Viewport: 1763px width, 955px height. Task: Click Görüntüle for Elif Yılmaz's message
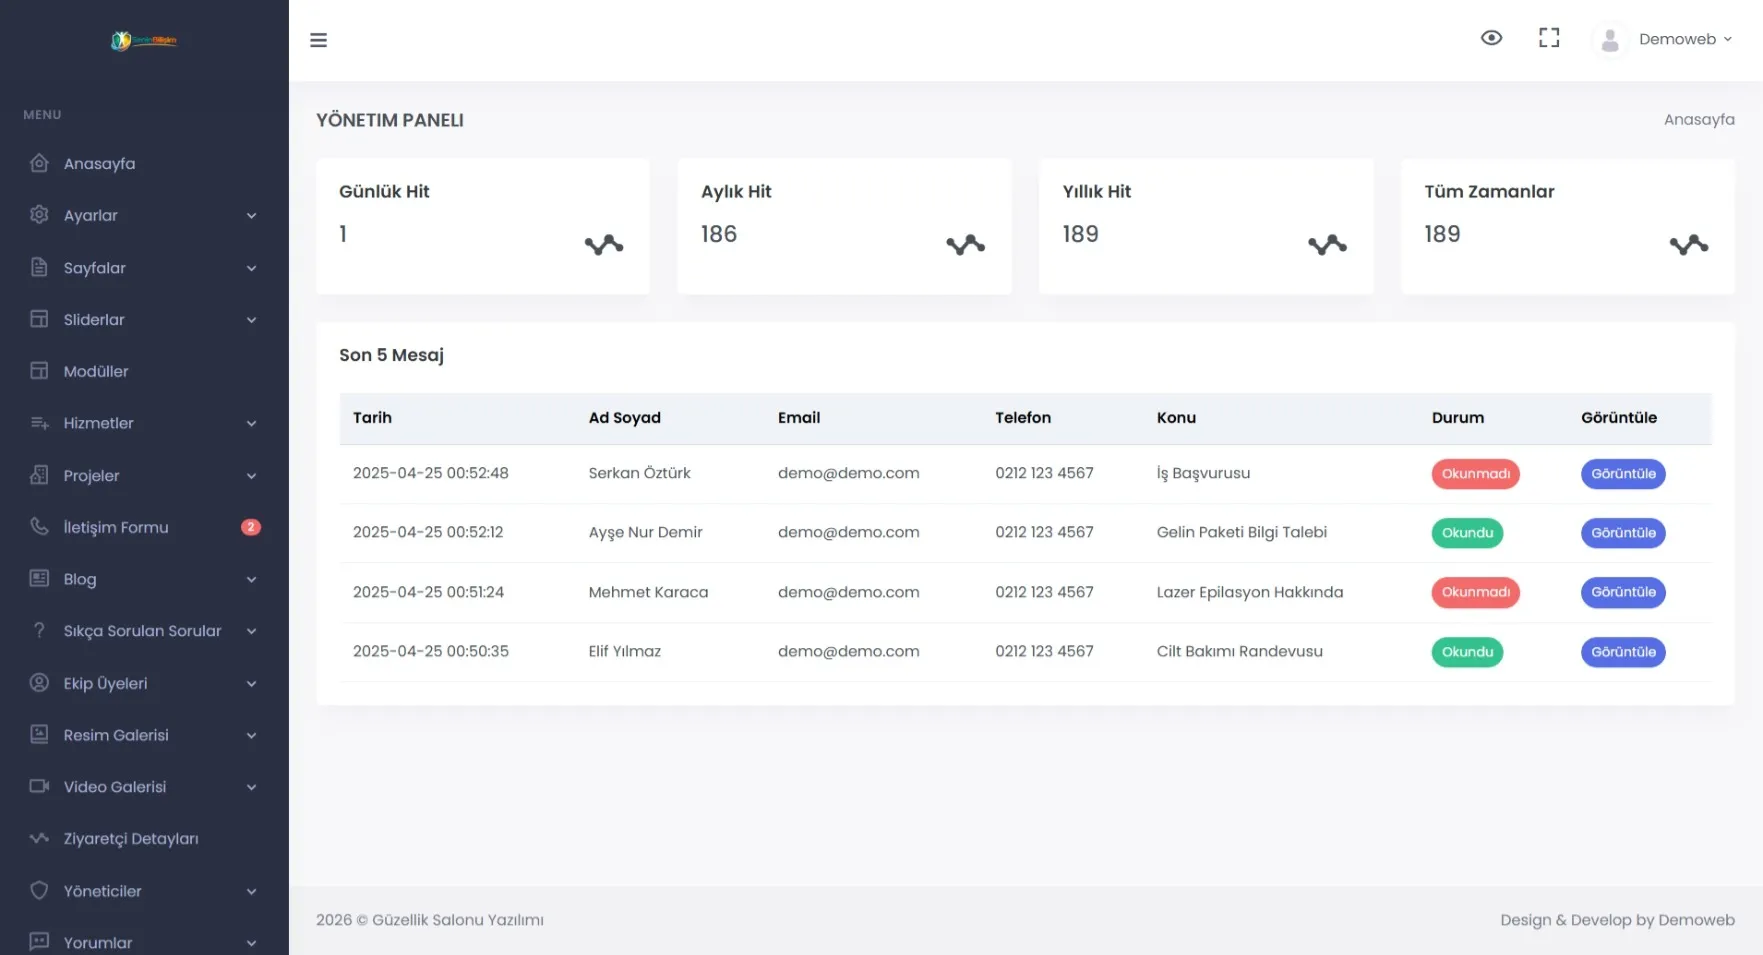coord(1622,652)
